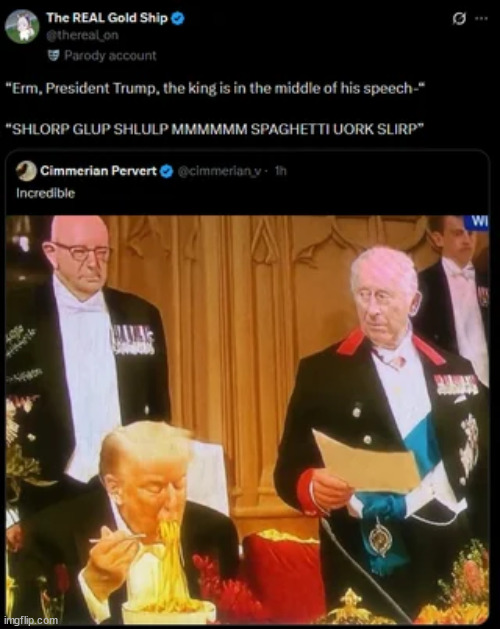Open the banquet image in the quoted post
Screen dimensions: 500x629
click(247, 419)
